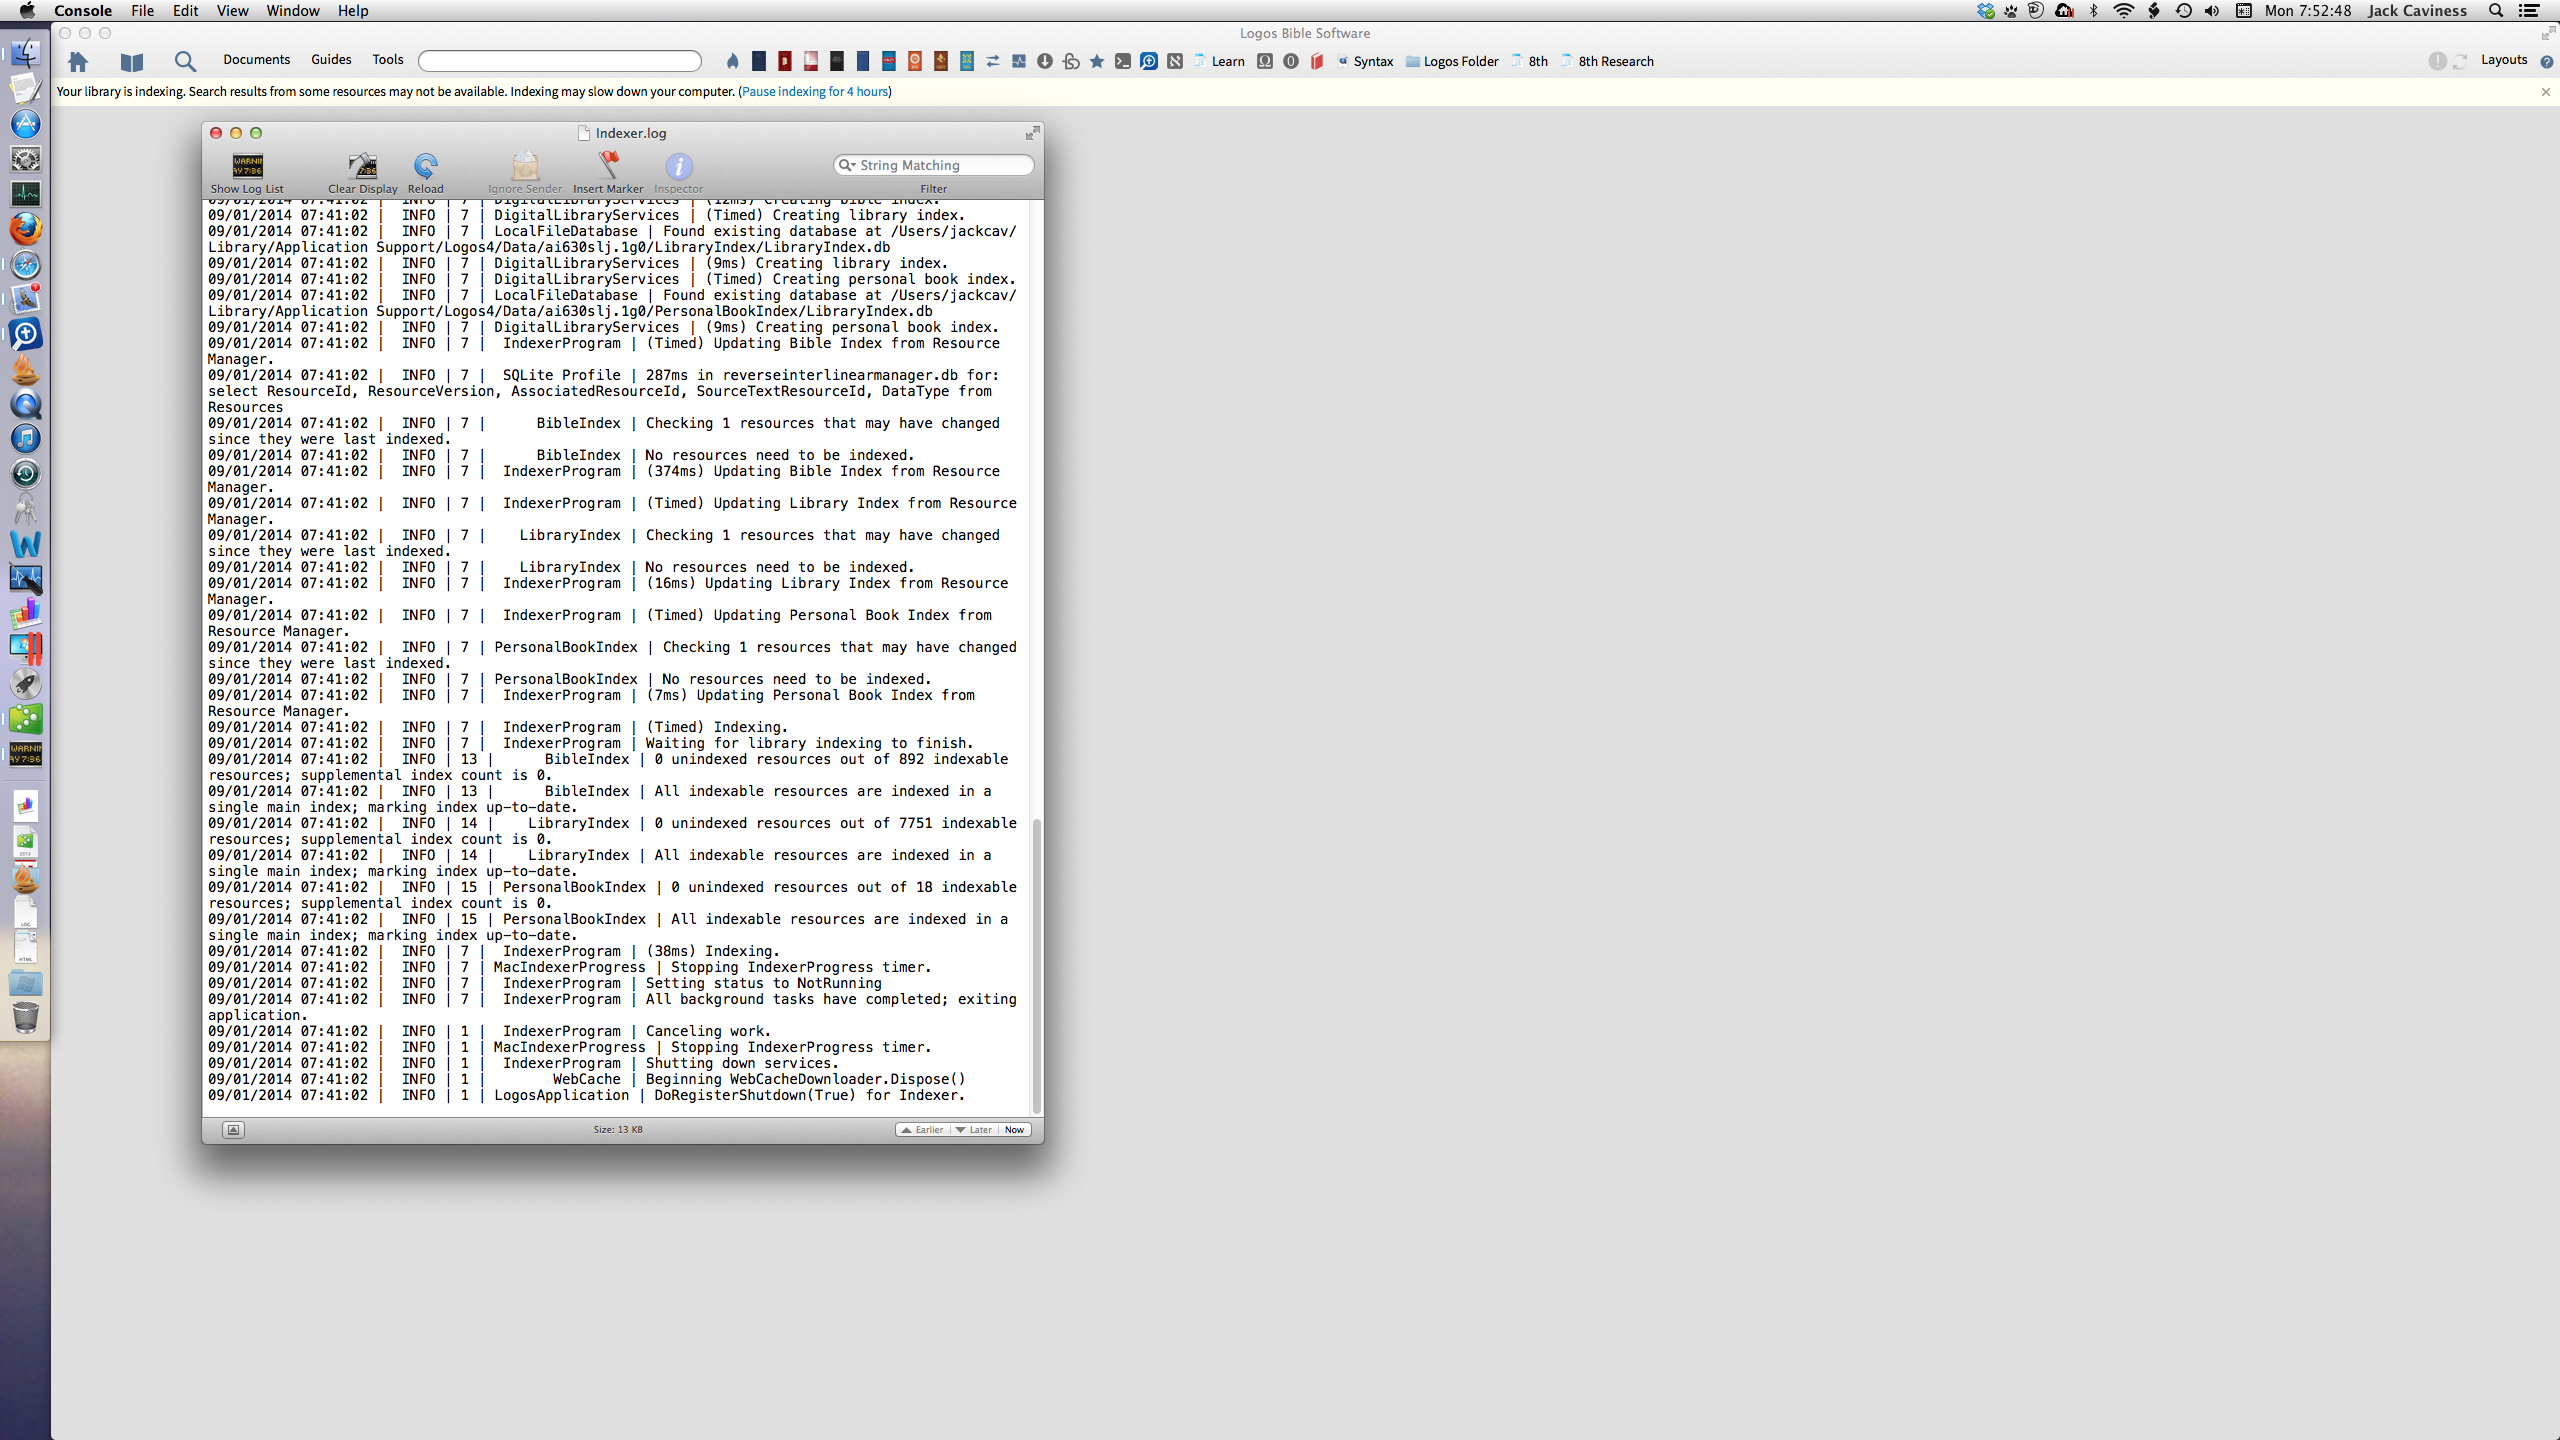This screenshot has width=2560, height=1440.
Task: Insert a marker into the log
Action: [x=608, y=172]
